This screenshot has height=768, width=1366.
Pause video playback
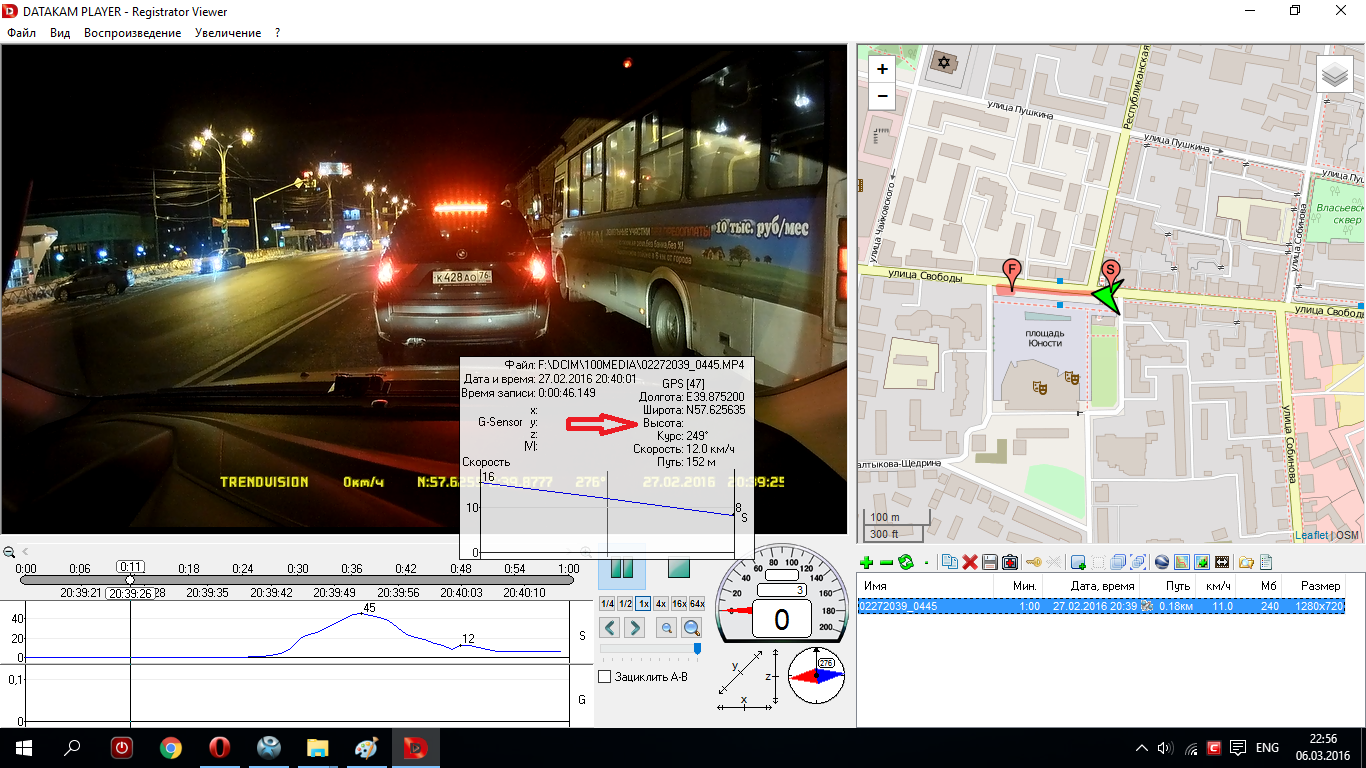[x=622, y=568]
